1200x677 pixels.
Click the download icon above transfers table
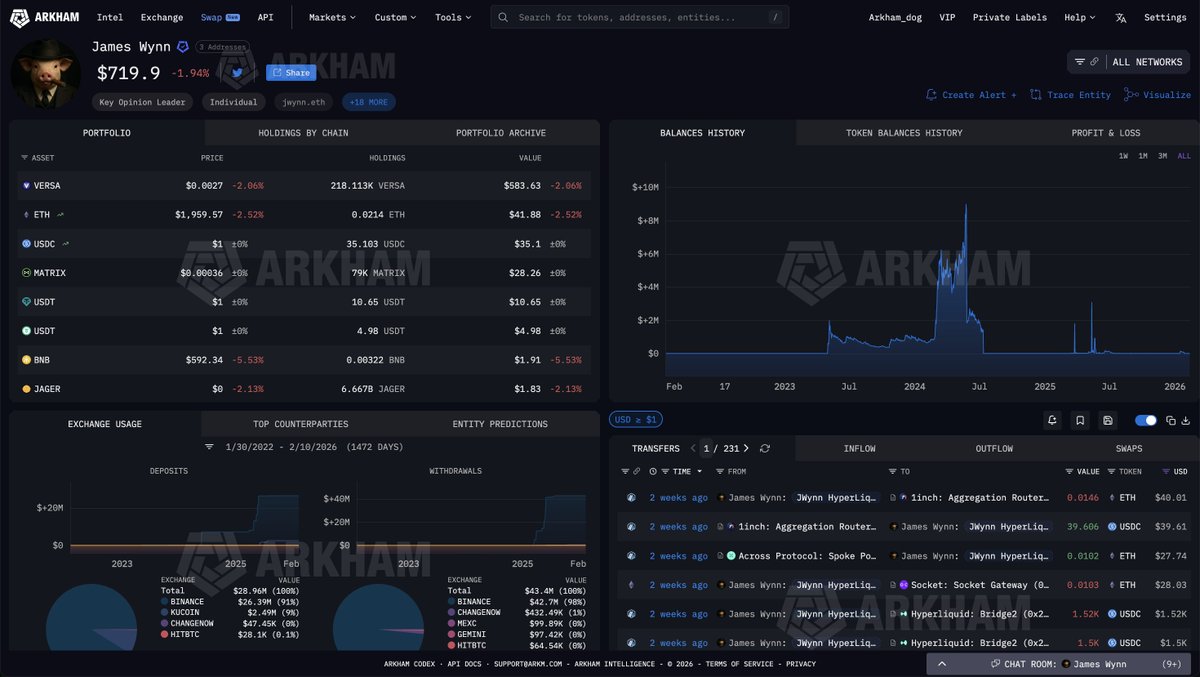pos(1186,420)
